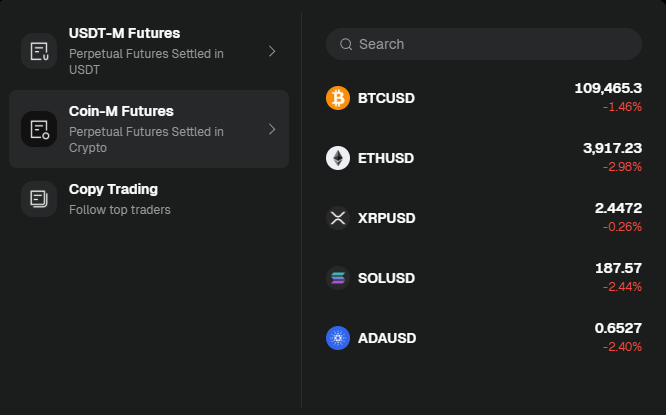This screenshot has width=666, height=415.
Task: Click the Ethereum coin icon
Action: click(338, 158)
